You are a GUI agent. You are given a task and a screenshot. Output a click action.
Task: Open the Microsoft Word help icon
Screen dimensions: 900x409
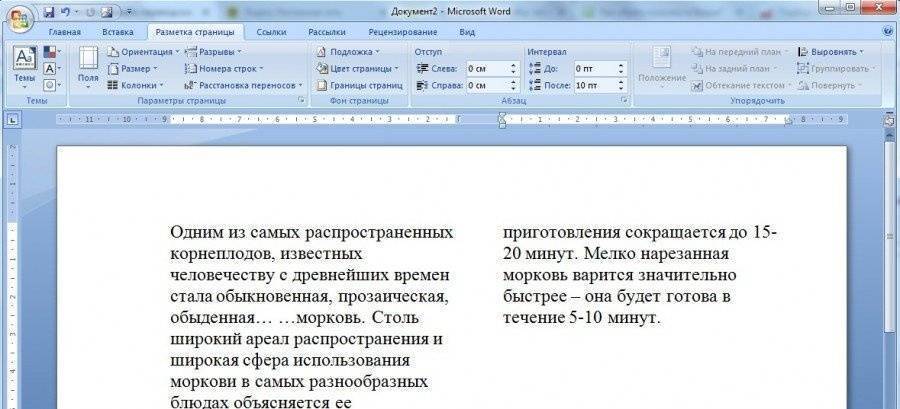(x=888, y=32)
